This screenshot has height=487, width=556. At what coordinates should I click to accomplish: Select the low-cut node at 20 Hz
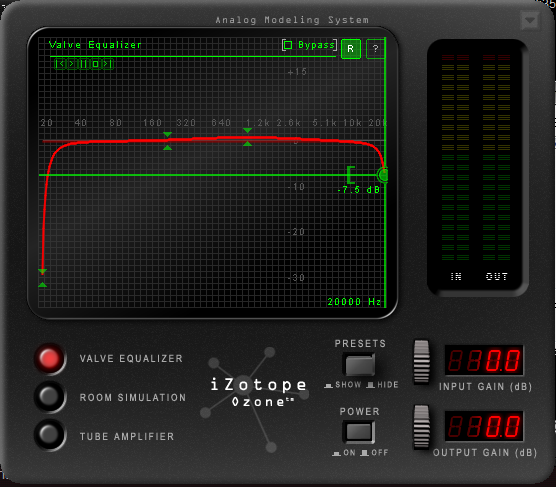pyautogui.click(x=43, y=278)
